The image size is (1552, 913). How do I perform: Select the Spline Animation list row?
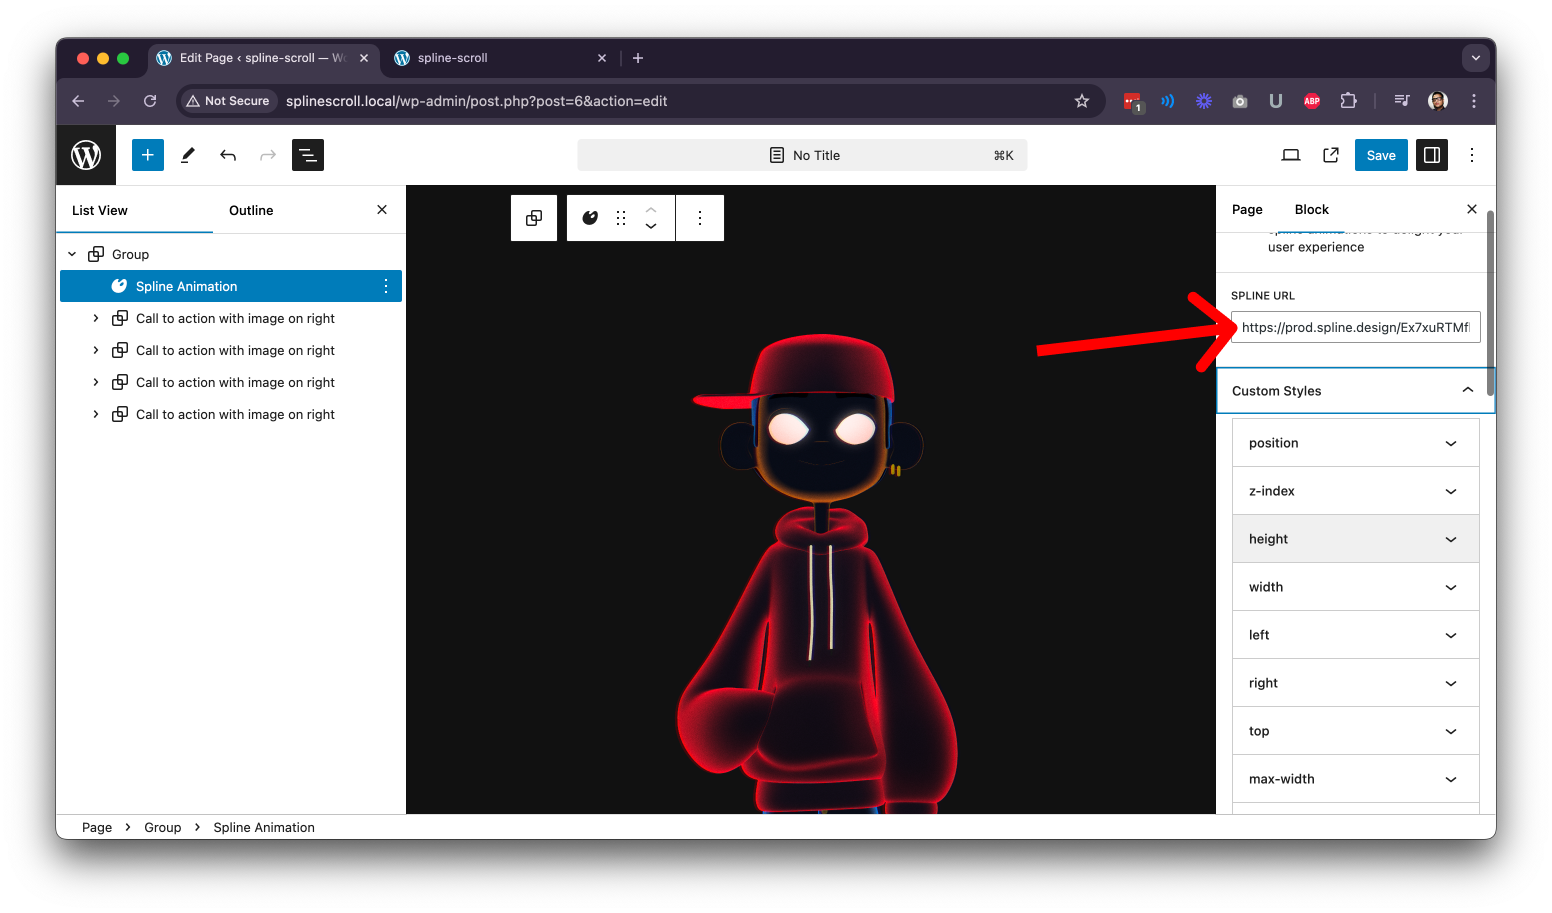click(231, 286)
